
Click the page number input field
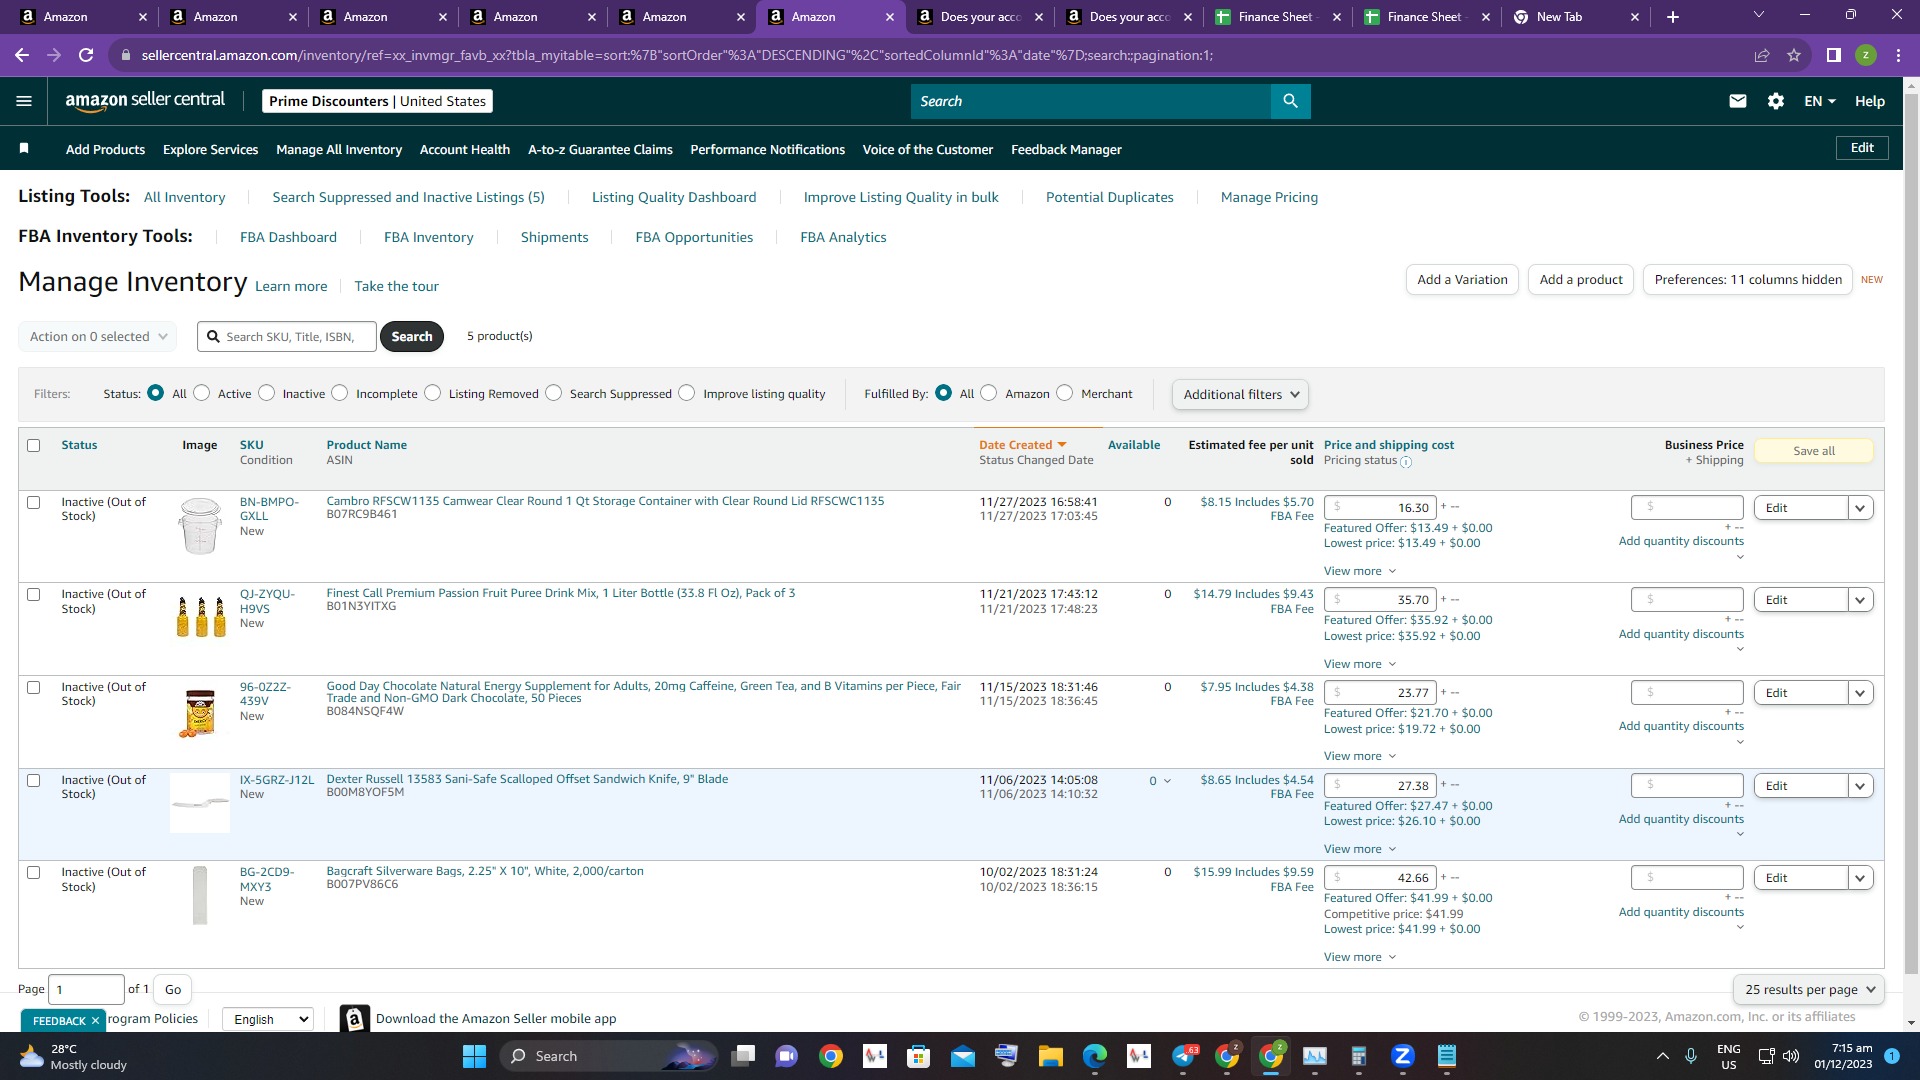[x=86, y=989]
